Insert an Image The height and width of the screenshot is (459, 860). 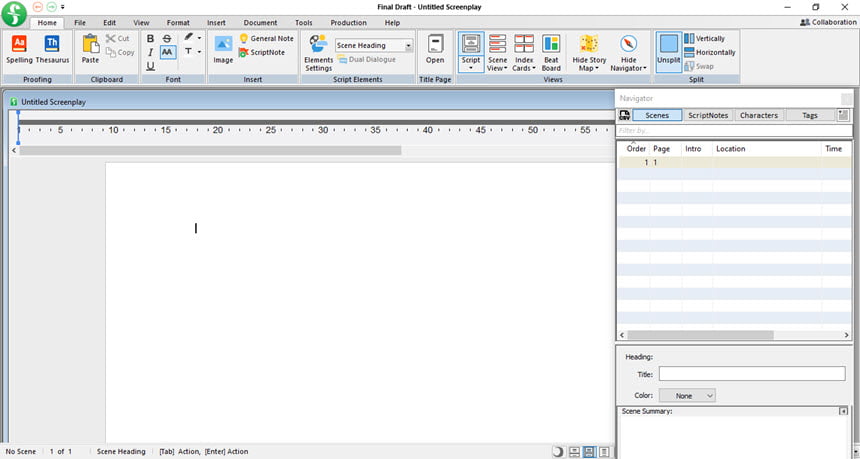click(x=223, y=50)
